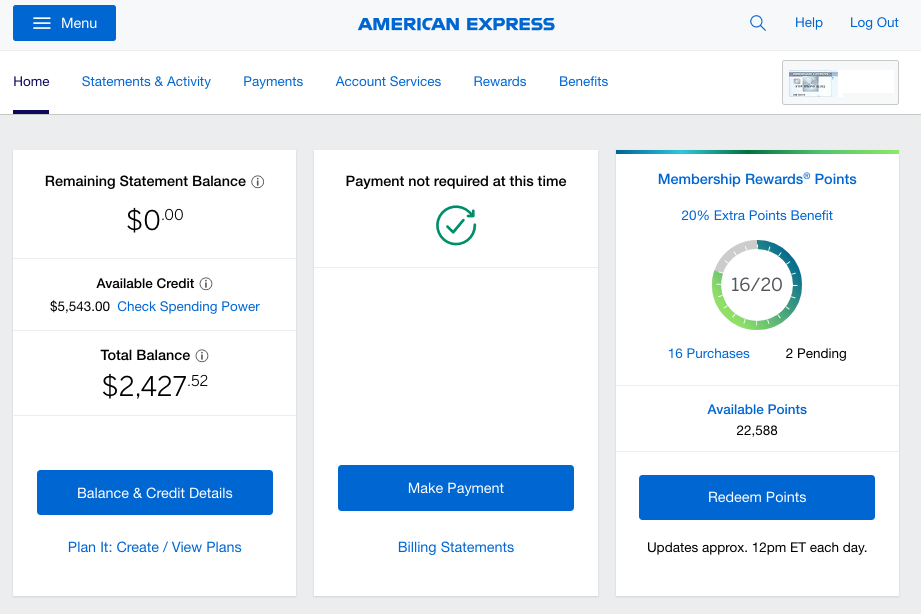
Task: Click Balance & Credit Details button
Action: coord(155,492)
